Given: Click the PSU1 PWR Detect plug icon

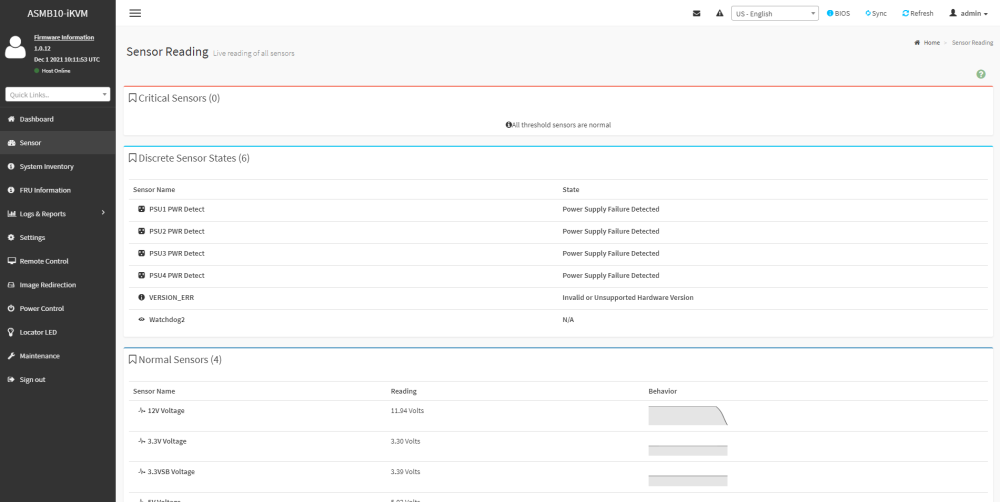Looking at the screenshot, I should [142, 209].
